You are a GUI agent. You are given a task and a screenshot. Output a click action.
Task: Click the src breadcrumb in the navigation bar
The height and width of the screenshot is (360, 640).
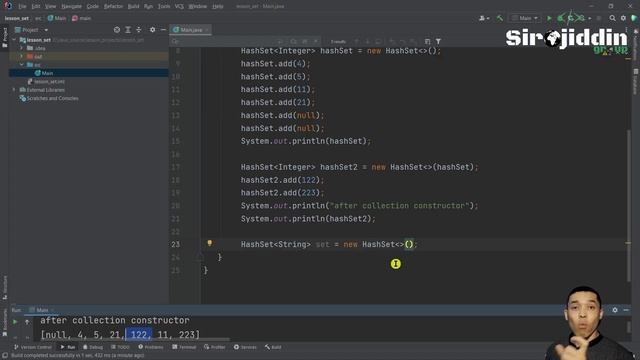click(38, 18)
